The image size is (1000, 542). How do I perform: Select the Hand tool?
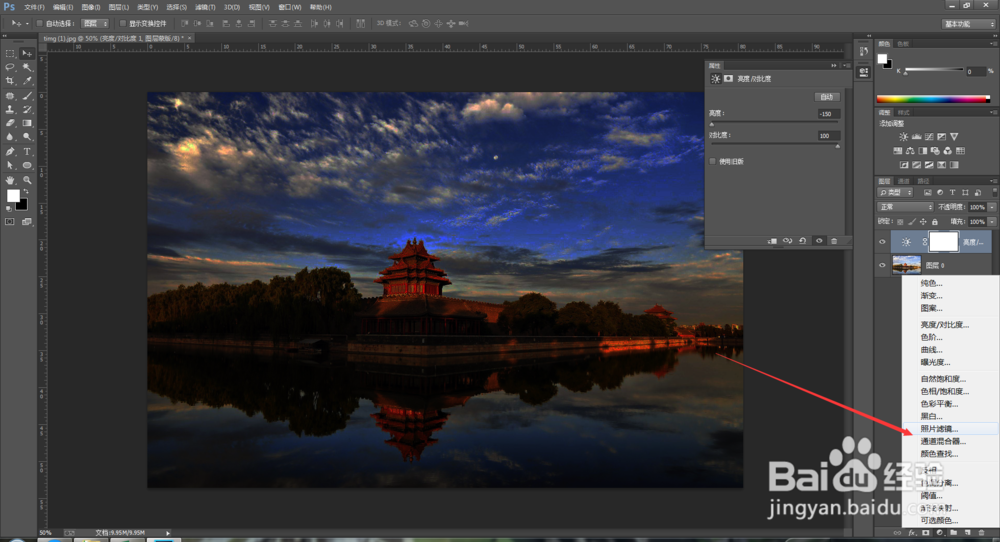[10, 180]
